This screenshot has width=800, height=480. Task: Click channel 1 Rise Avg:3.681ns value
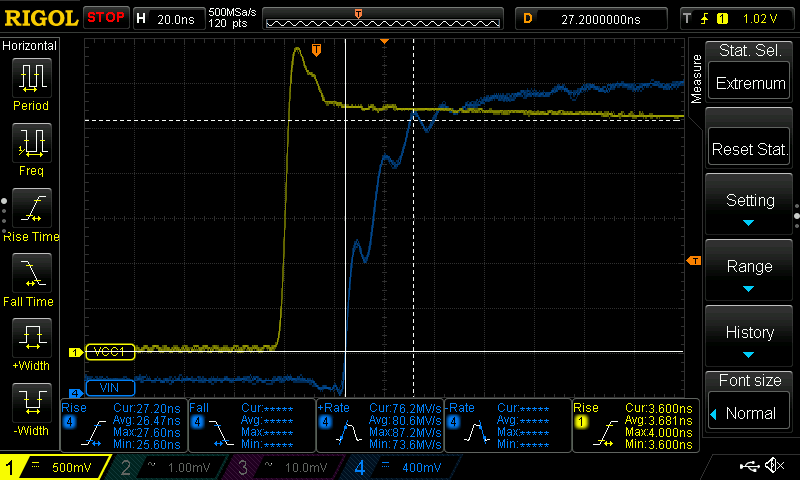pyautogui.click(x=659, y=421)
